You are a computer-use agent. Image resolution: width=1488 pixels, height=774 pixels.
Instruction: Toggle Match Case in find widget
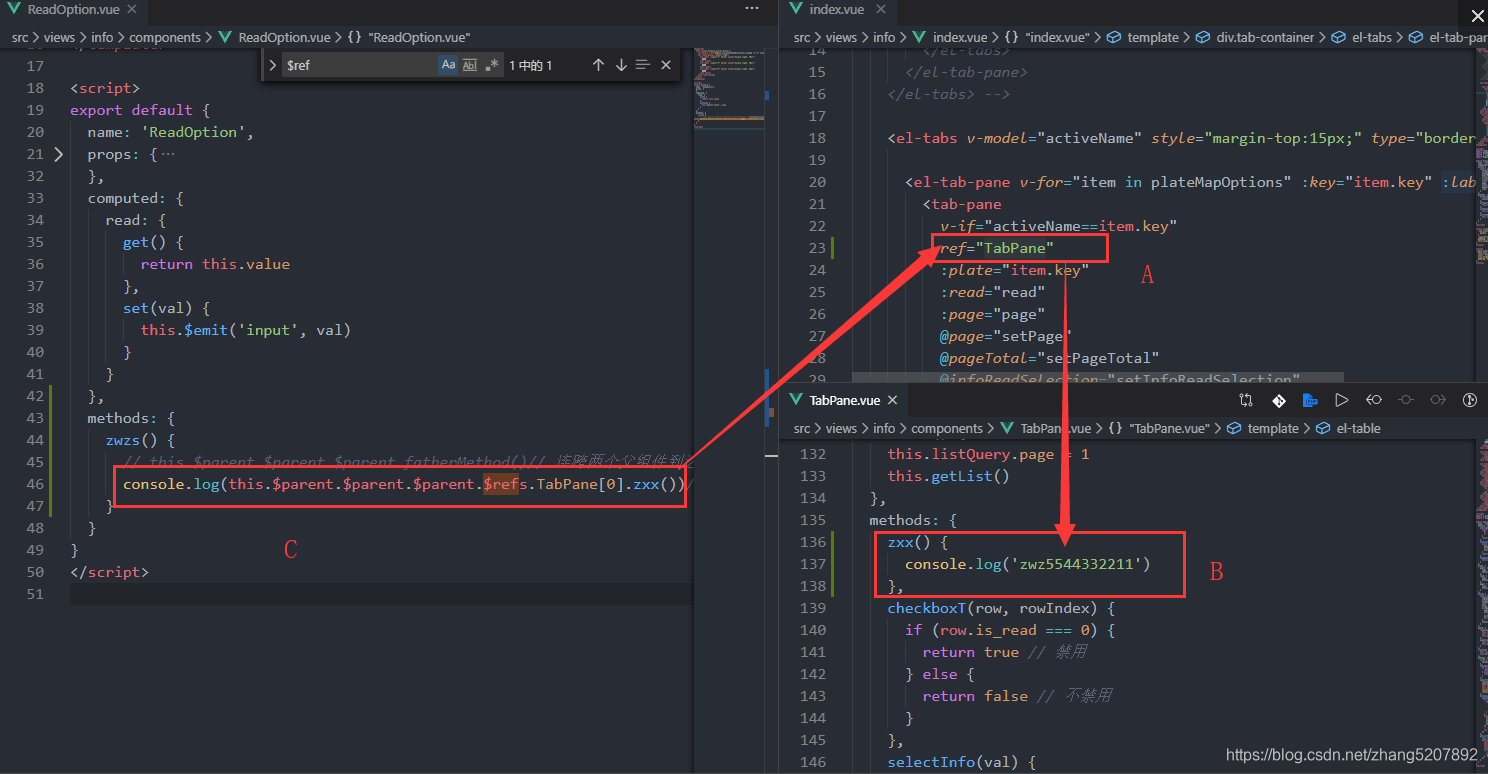coord(448,65)
